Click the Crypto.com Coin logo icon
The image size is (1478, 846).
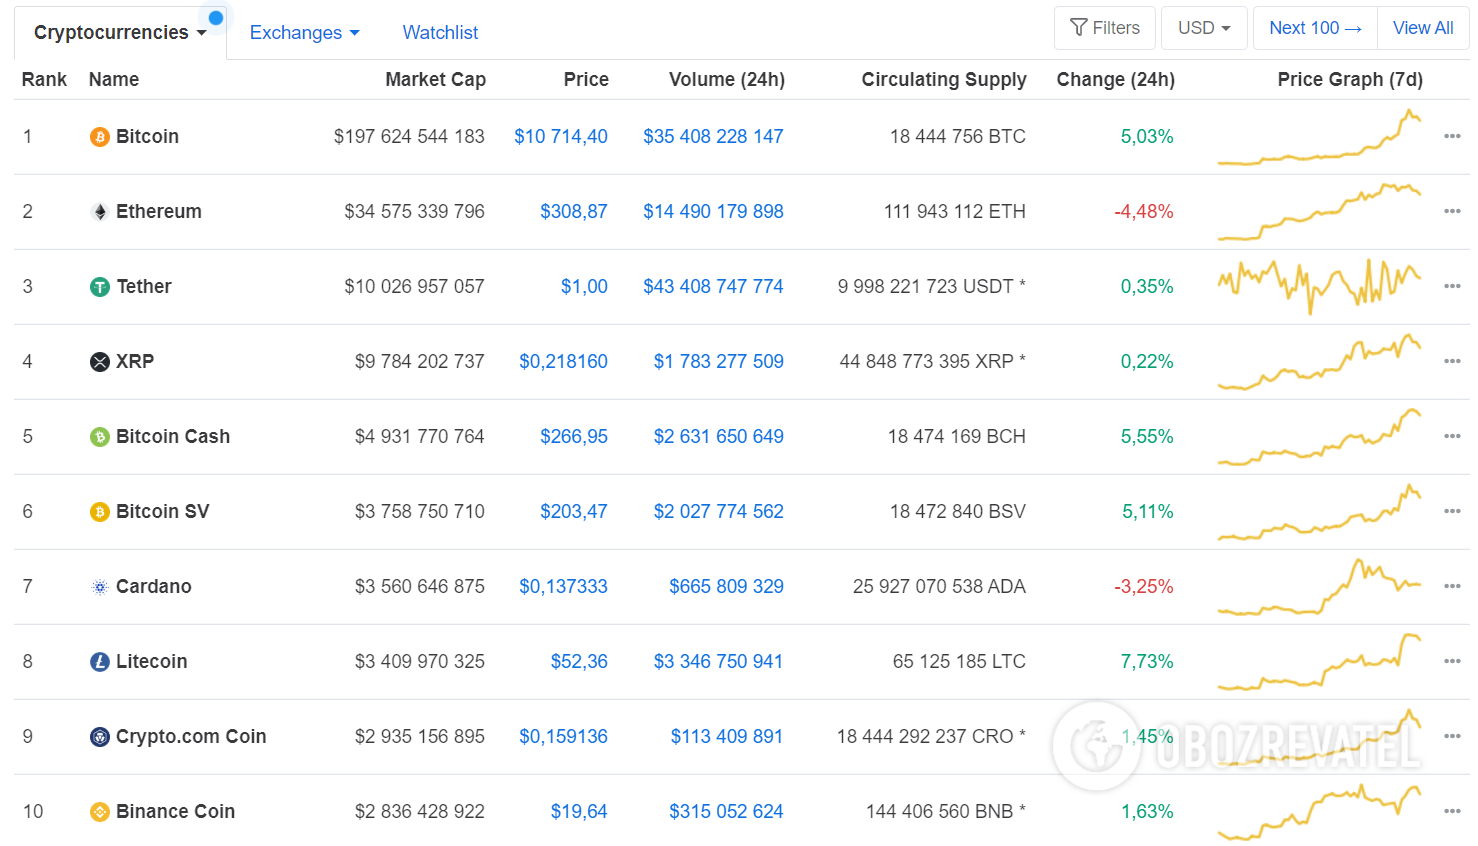(x=100, y=737)
